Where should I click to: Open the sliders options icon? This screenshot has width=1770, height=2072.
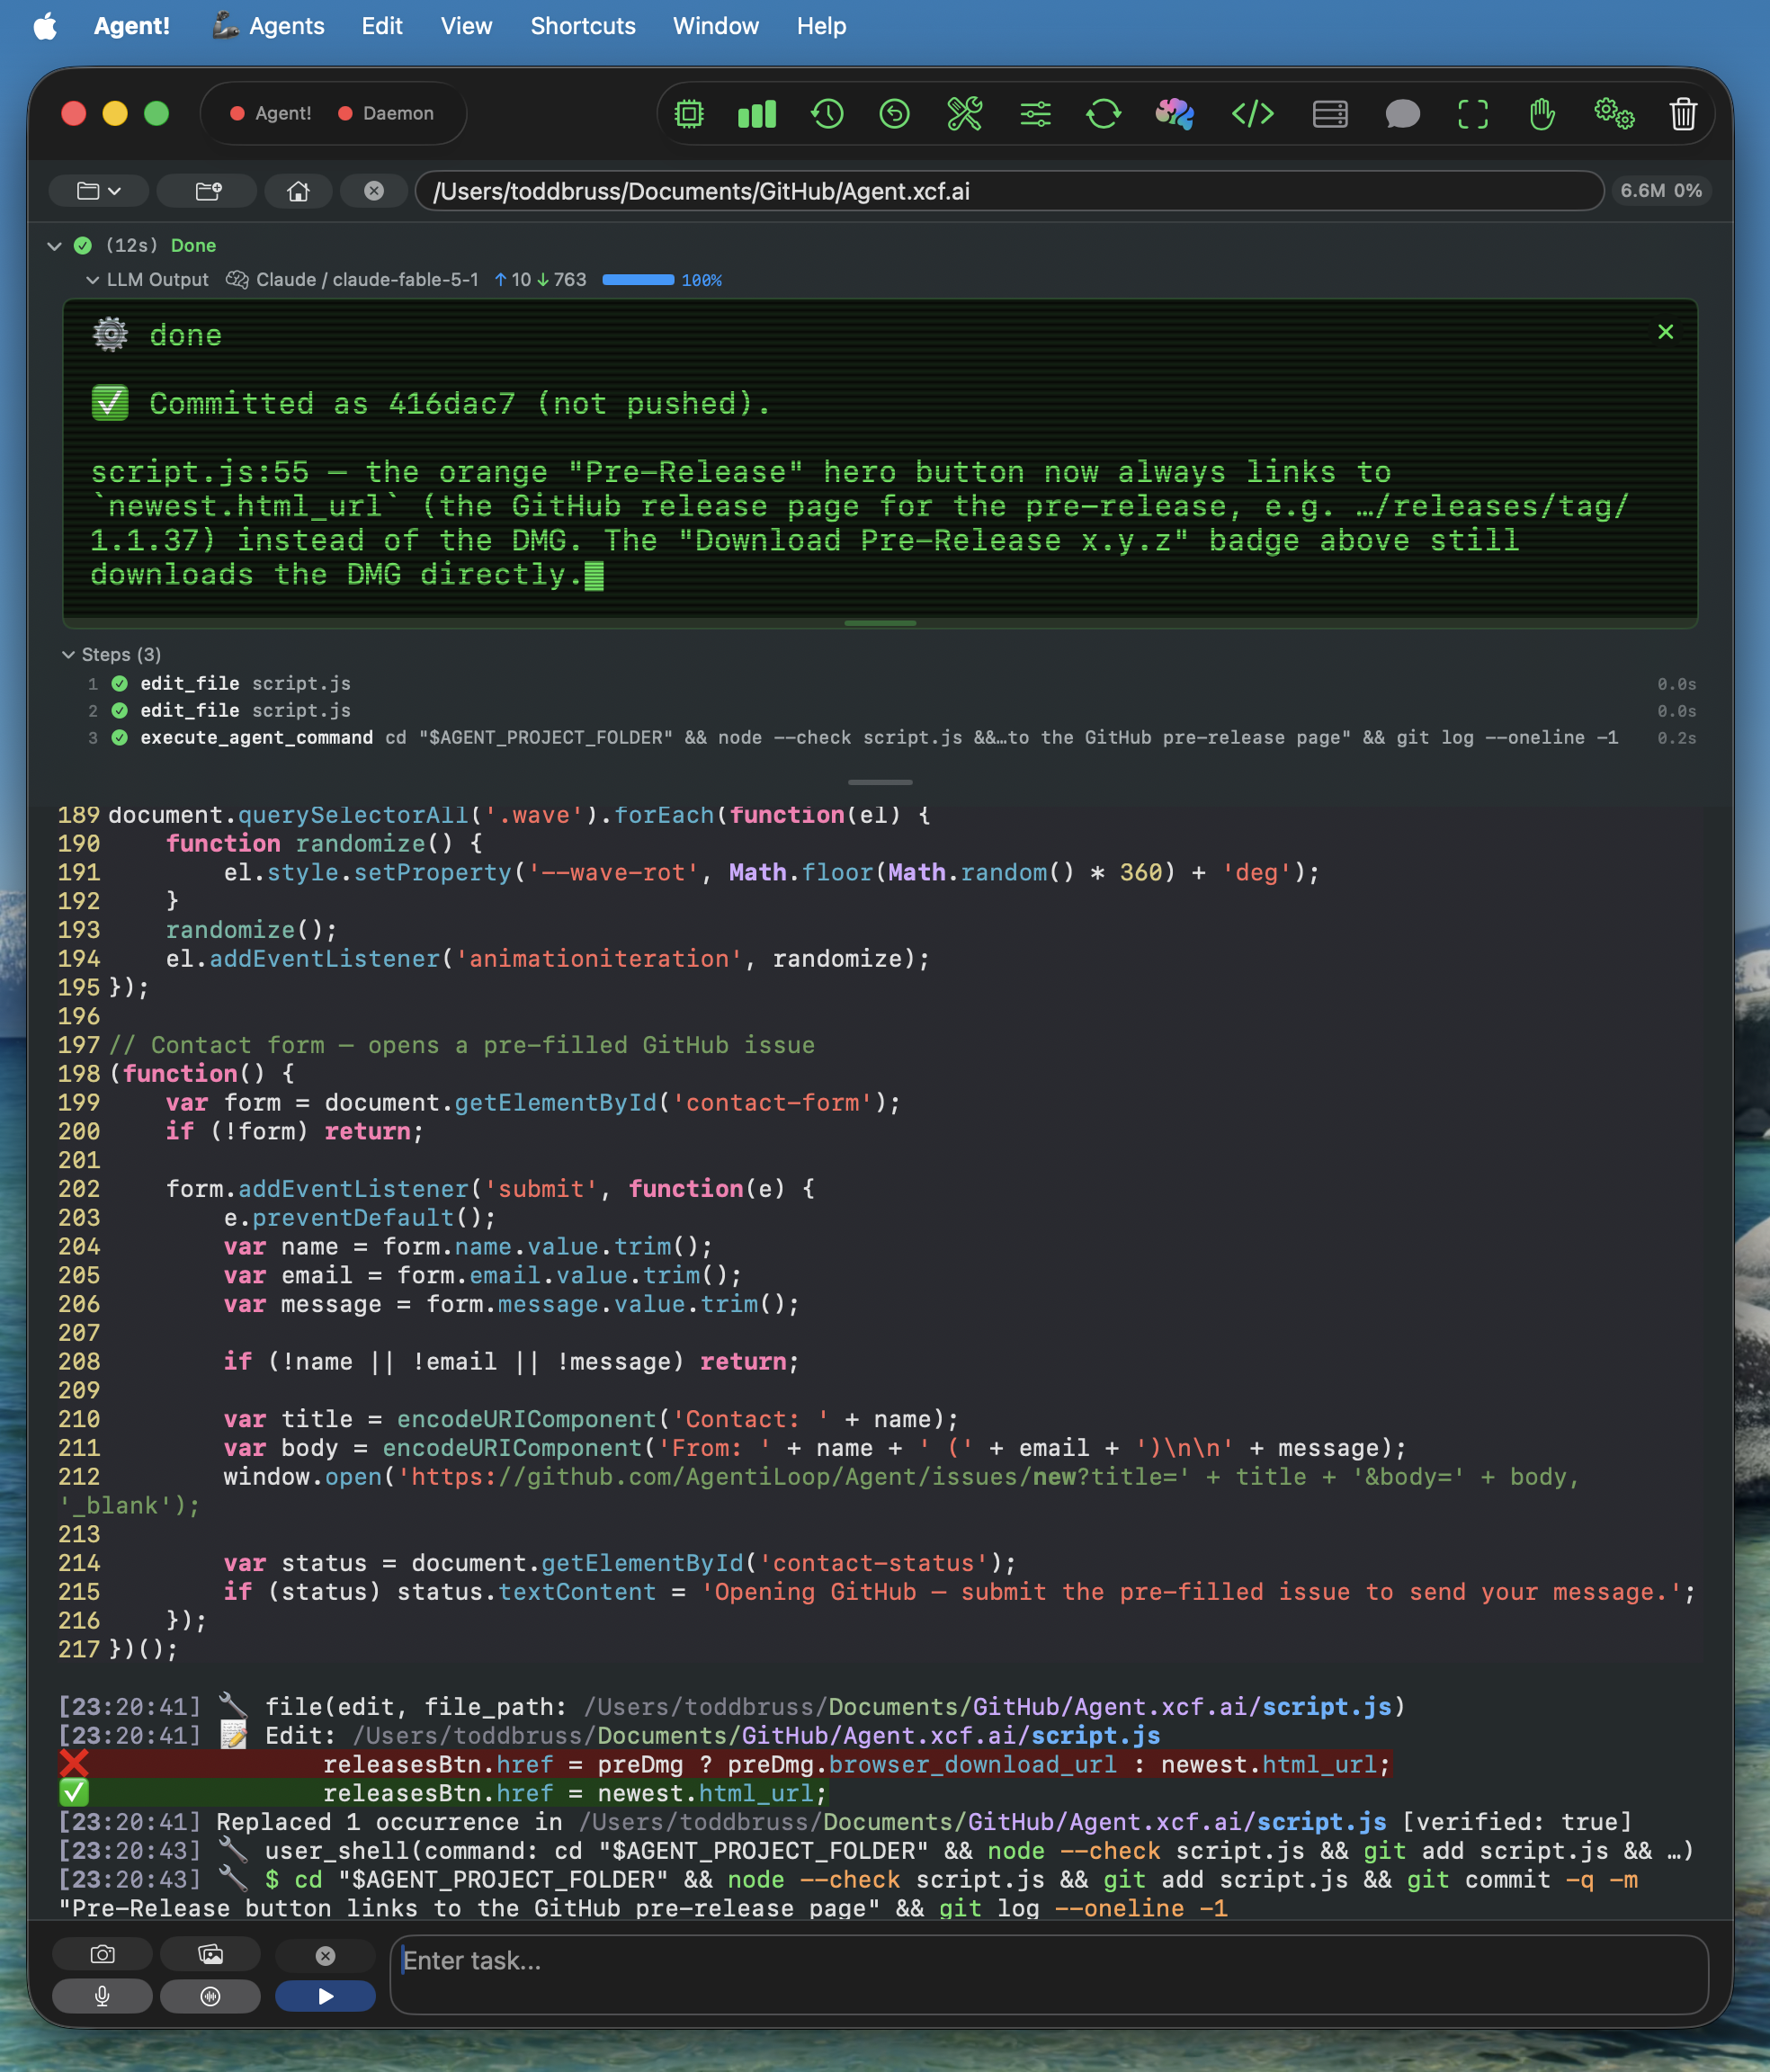point(1035,114)
